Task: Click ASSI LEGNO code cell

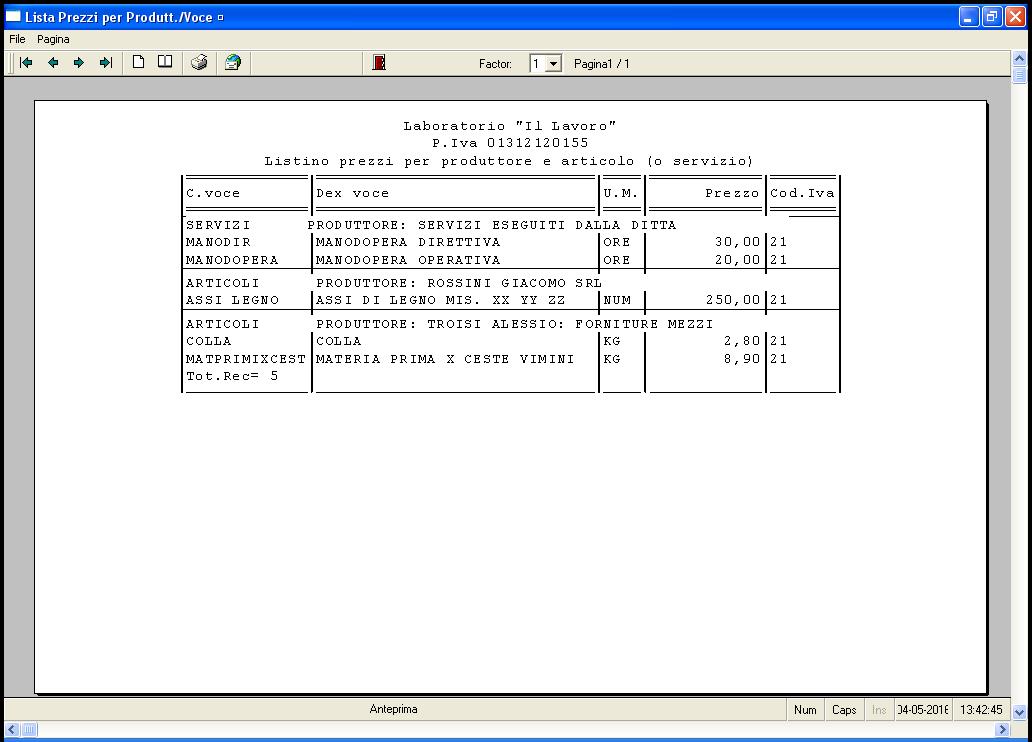Action: [232, 300]
